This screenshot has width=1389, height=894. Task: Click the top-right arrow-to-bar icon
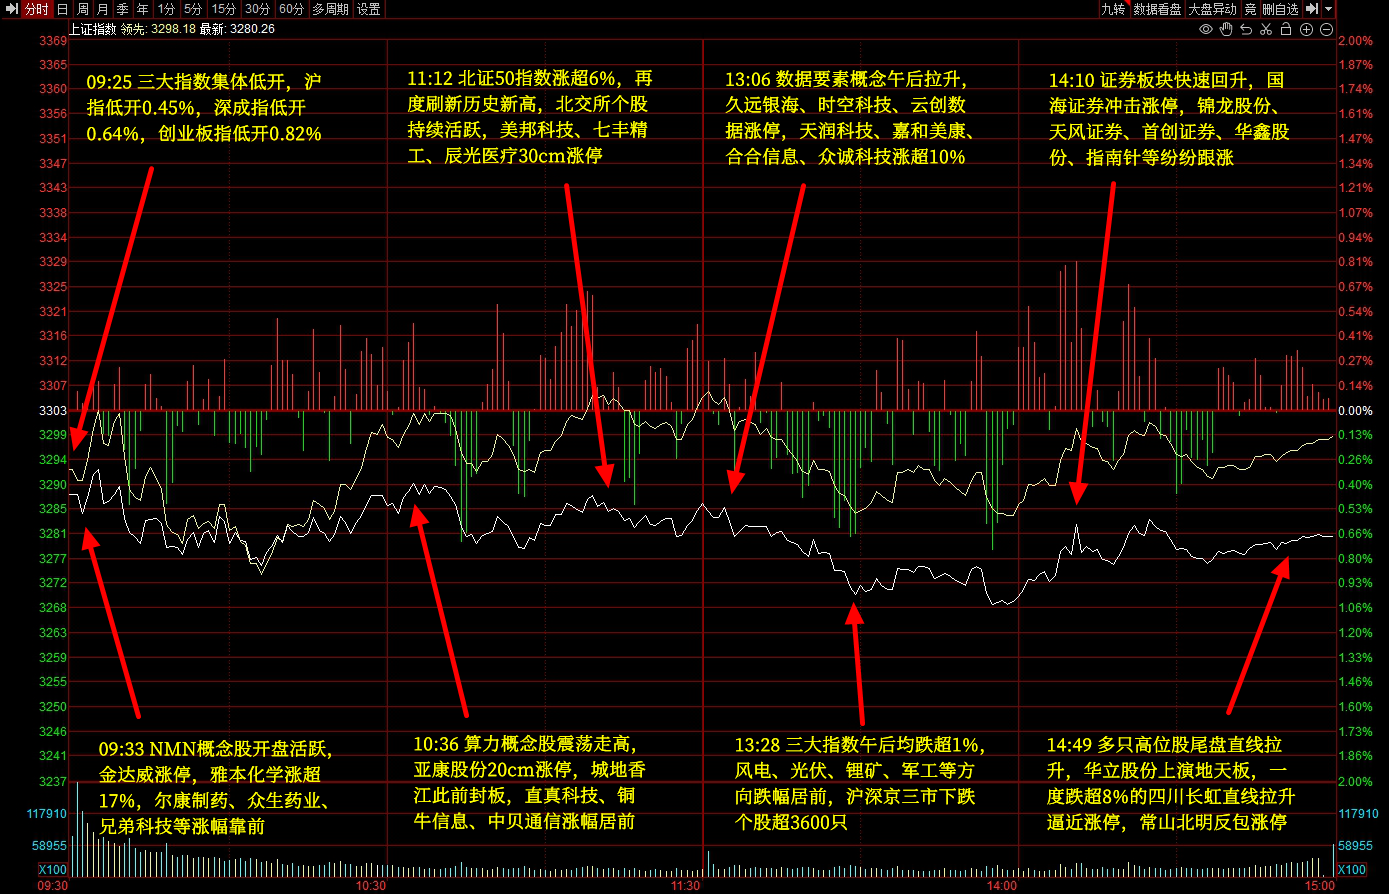tap(1312, 9)
